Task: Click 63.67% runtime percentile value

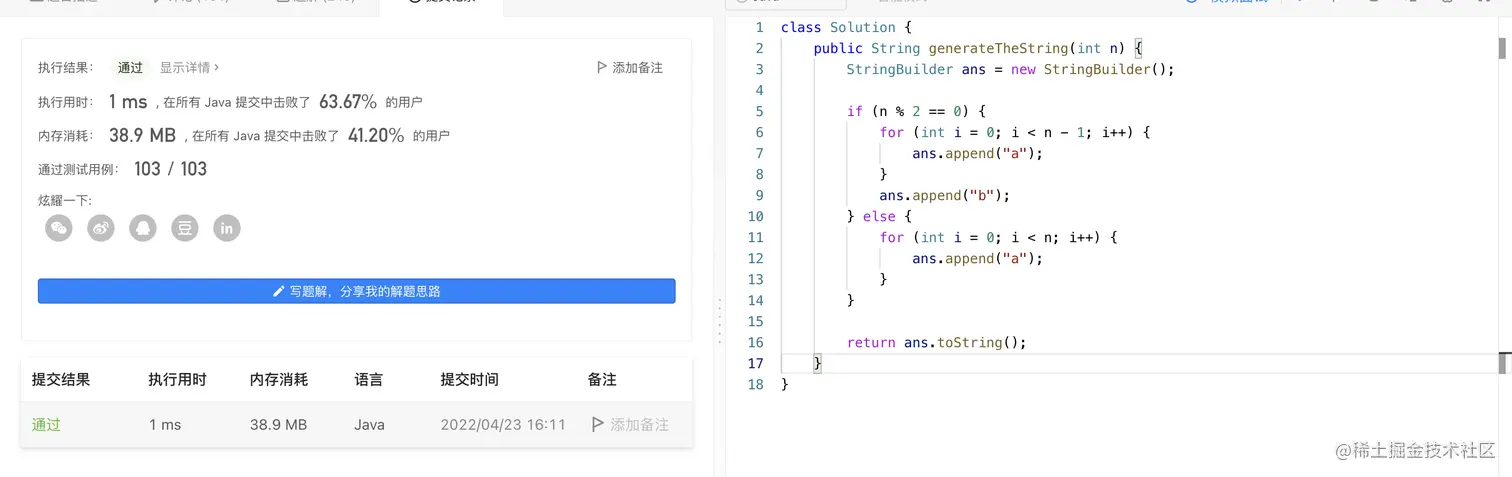Action: 348,102
